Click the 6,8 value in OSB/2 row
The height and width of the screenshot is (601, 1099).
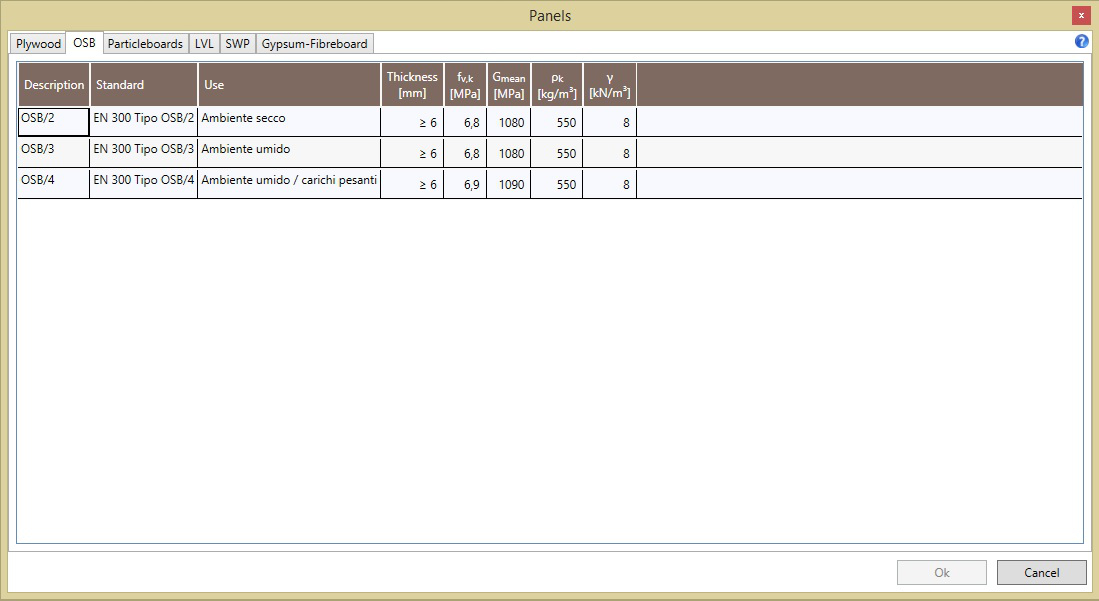pos(465,122)
